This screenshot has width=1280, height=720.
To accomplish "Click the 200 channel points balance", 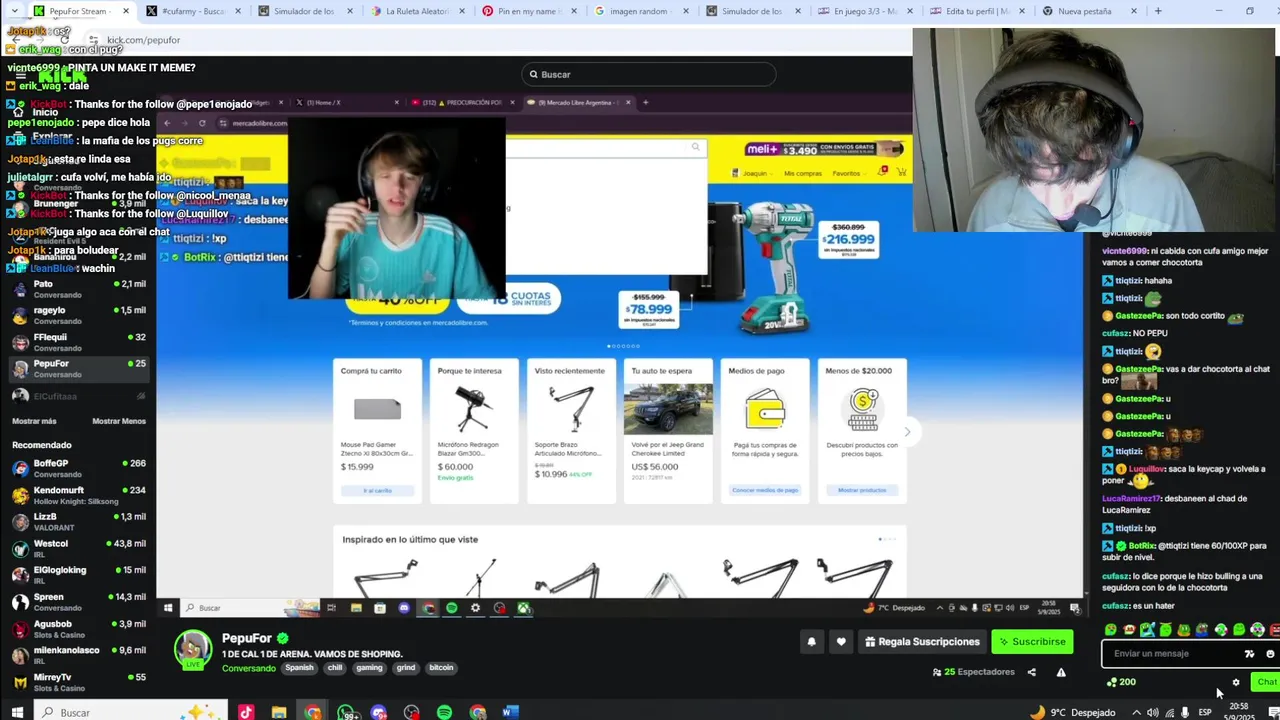I will point(1121,682).
